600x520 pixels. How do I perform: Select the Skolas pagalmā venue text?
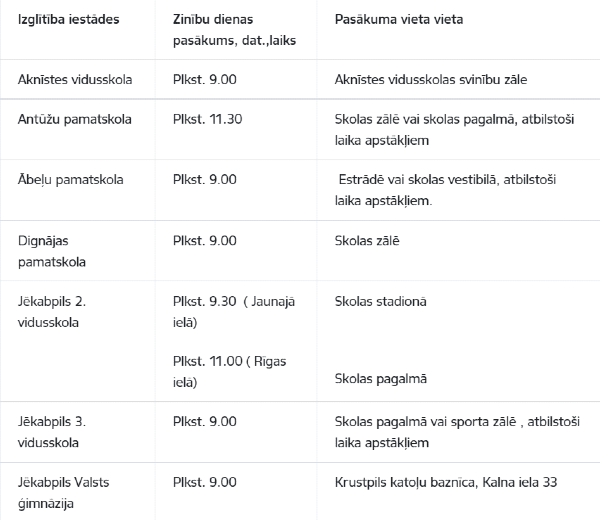(381, 379)
